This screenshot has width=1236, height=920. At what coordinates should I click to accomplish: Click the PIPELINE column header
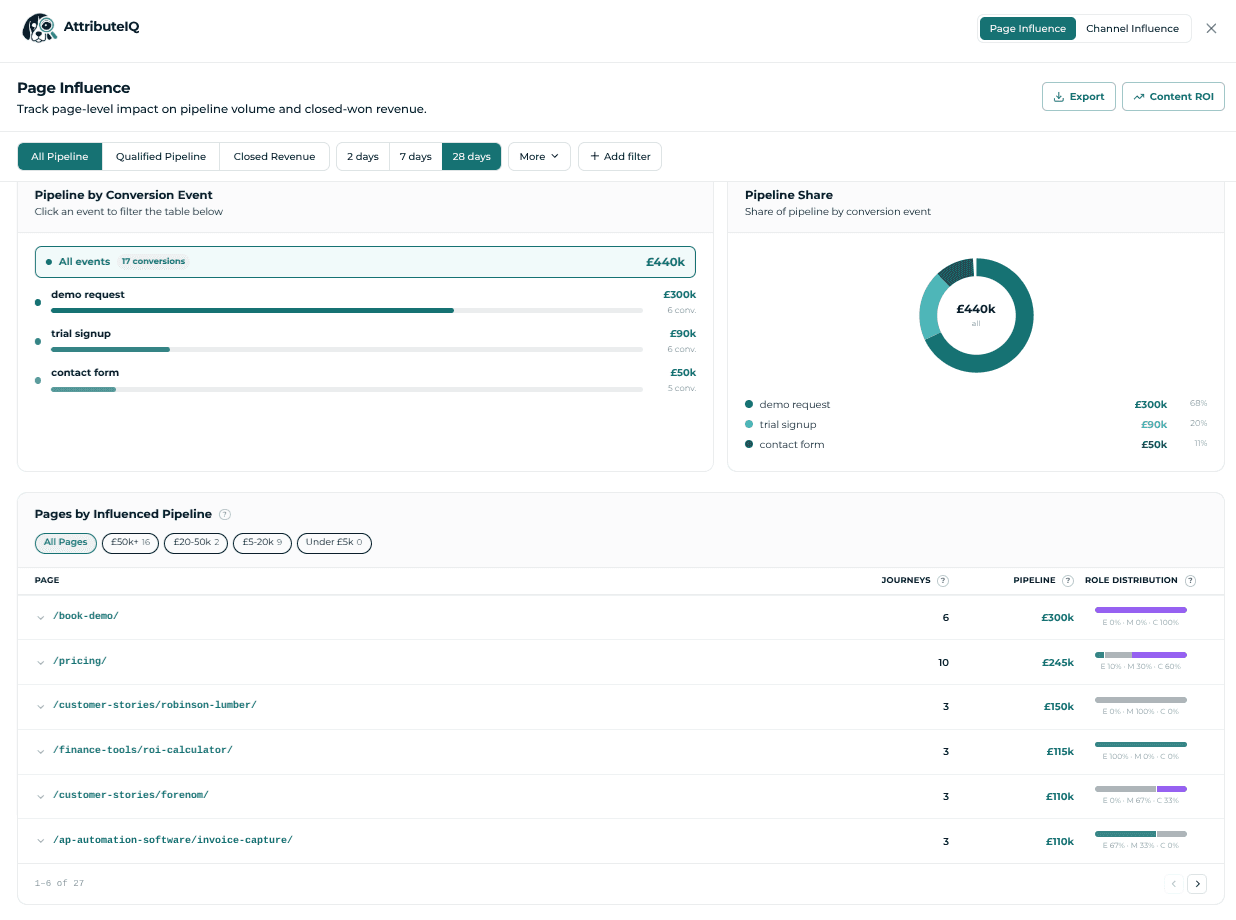point(1034,580)
